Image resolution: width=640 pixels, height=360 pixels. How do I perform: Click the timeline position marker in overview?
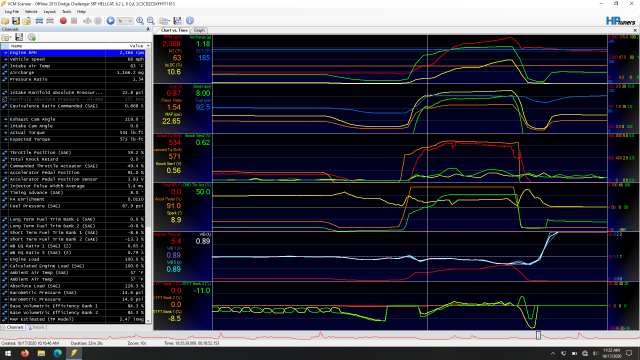pos(538,336)
